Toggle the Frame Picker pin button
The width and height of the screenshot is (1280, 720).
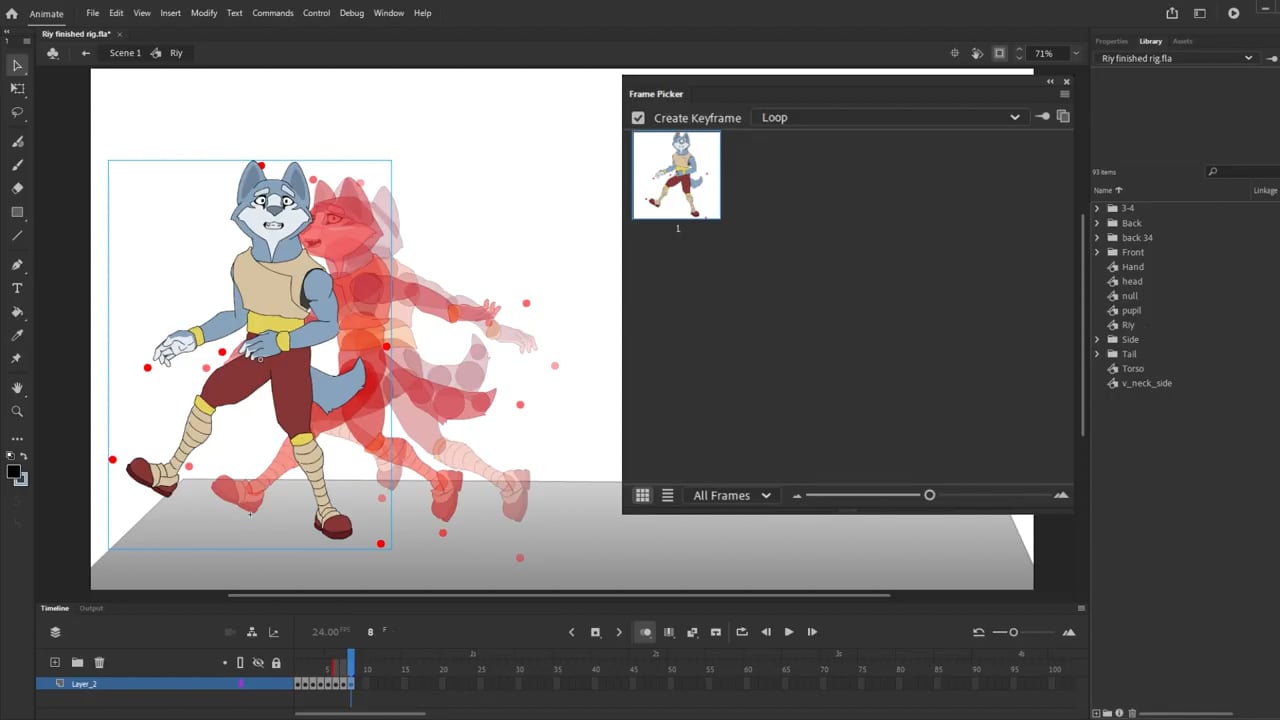tap(1042, 117)
